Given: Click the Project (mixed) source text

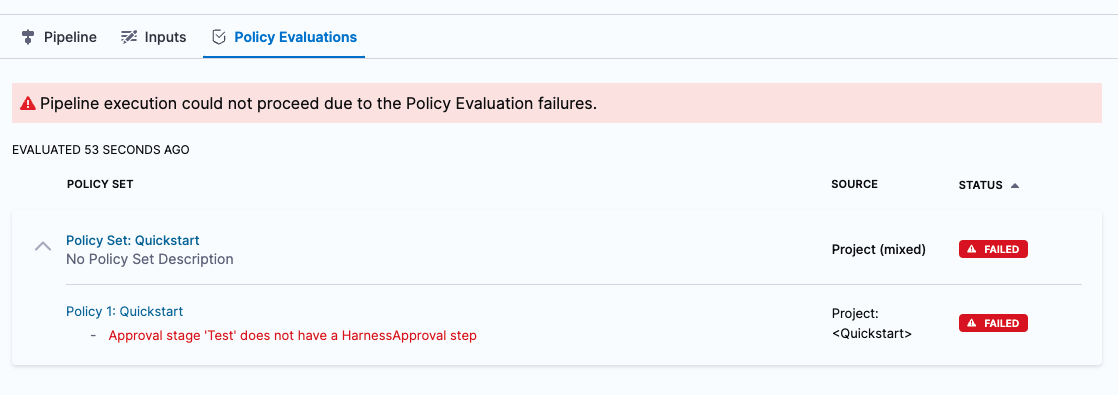Looking at the screenshot, I should coord(878,250).
